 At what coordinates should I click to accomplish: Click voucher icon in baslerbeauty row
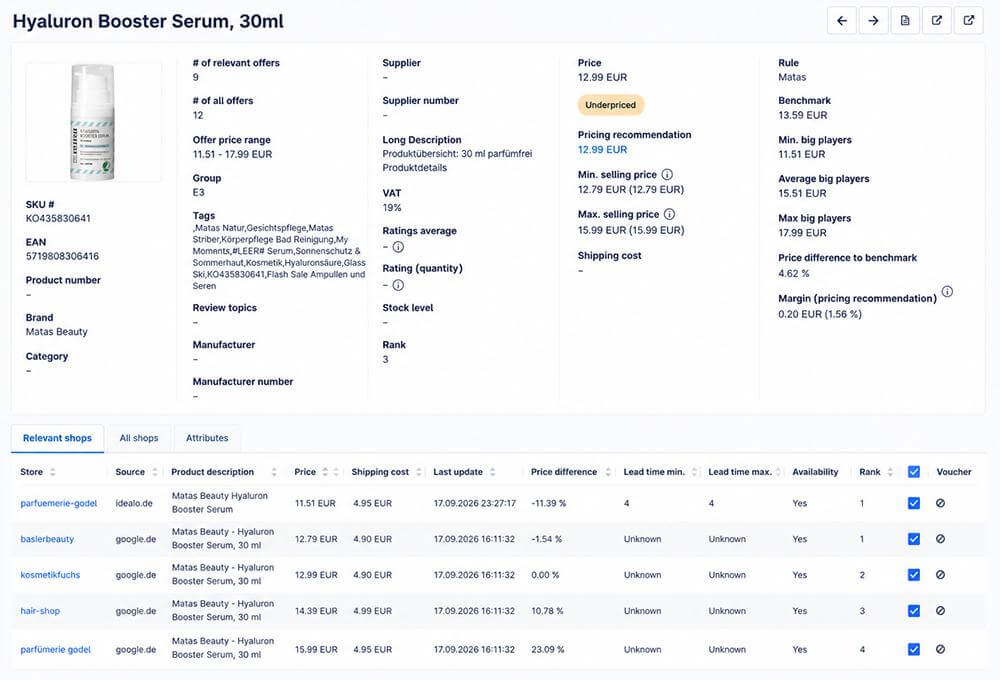click(x=940, y=539)
